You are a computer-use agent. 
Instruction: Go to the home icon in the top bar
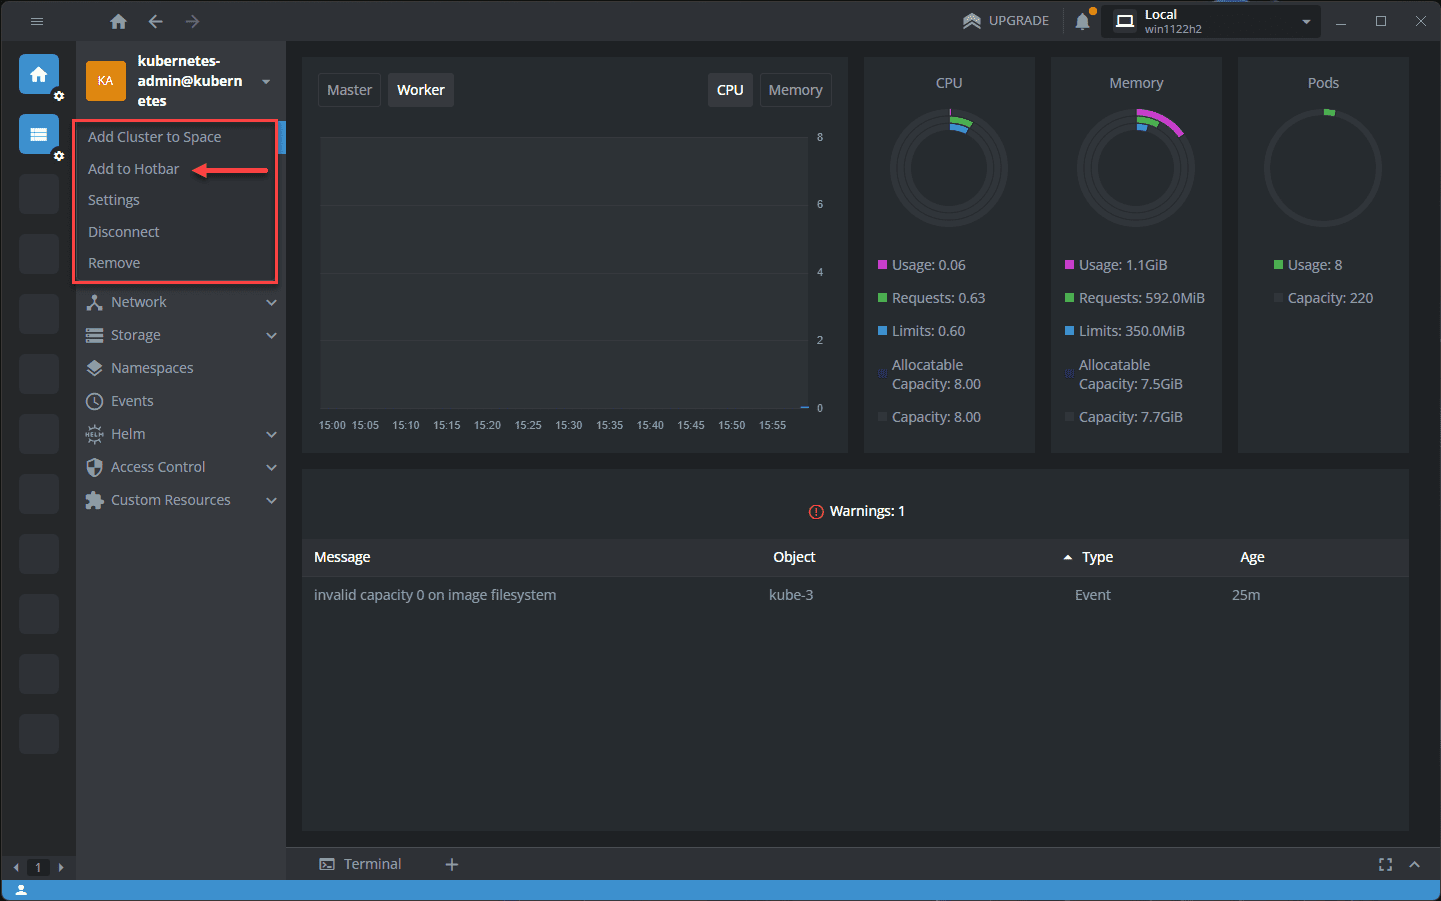(118, 21)
